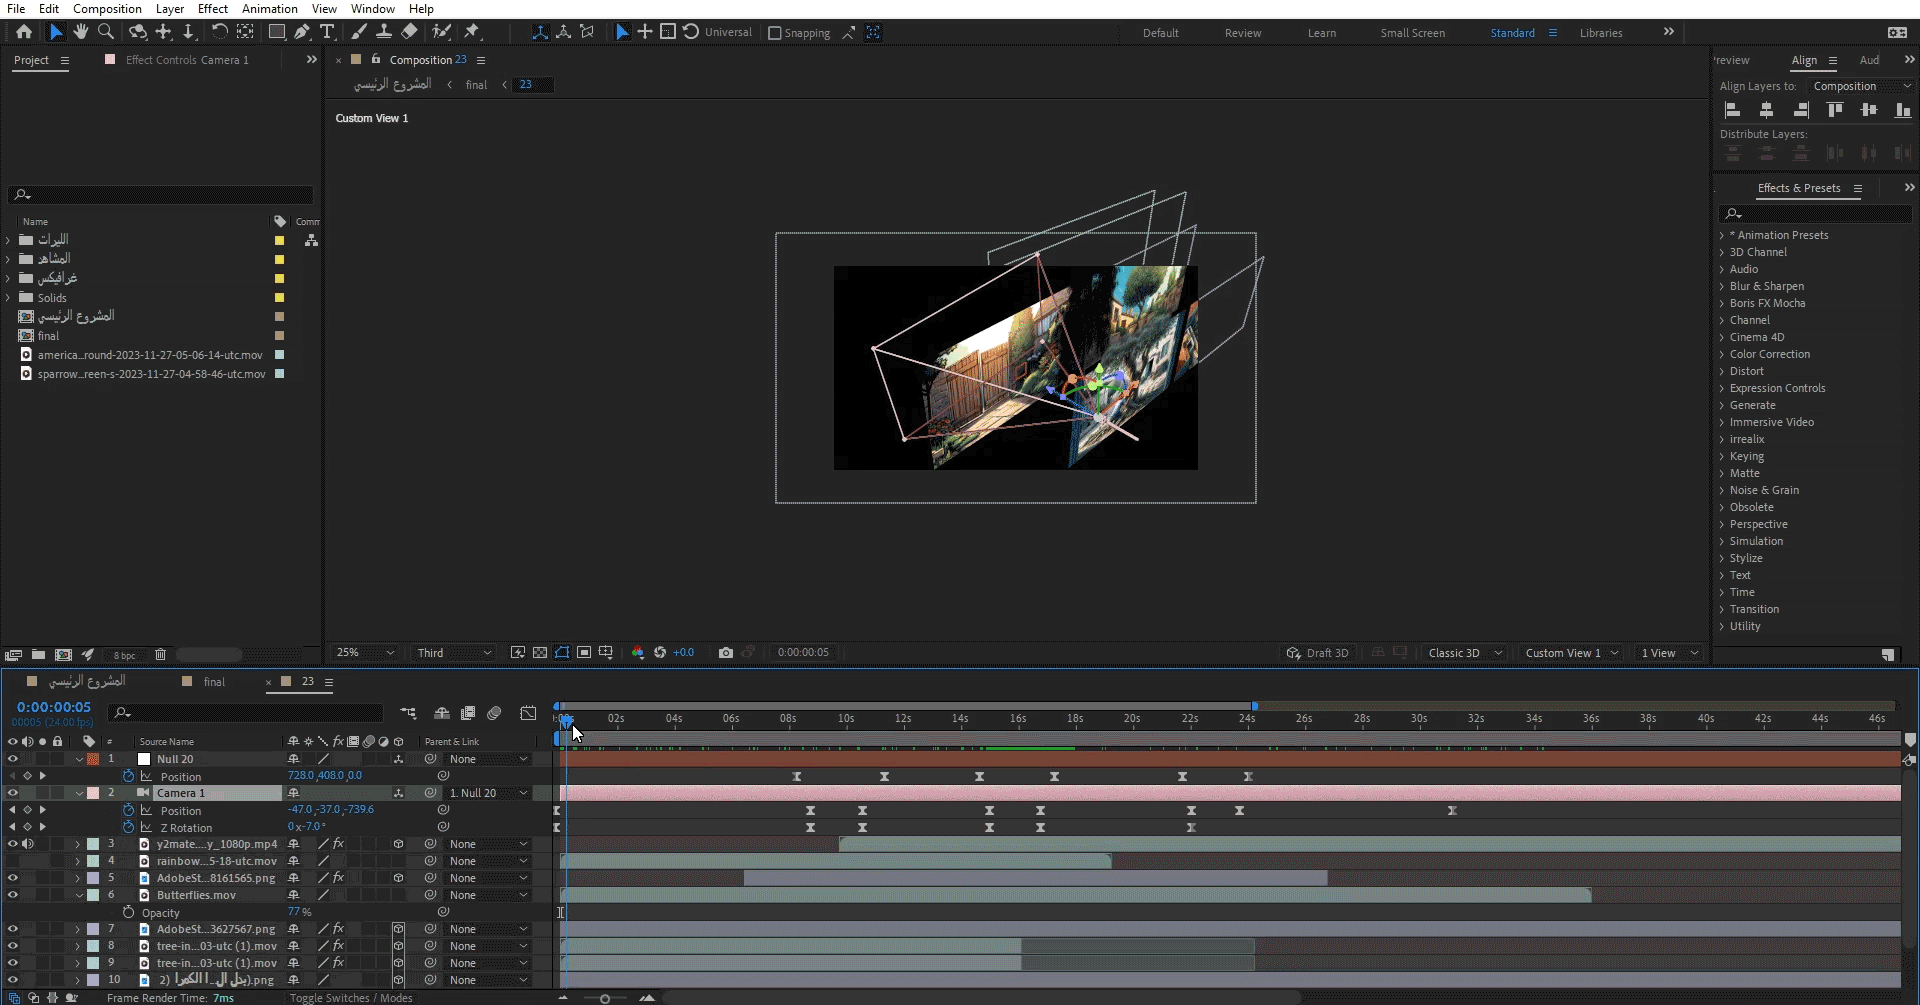Toggle Opacity stopwatch for Butterflies.mov

pos(128,912)
